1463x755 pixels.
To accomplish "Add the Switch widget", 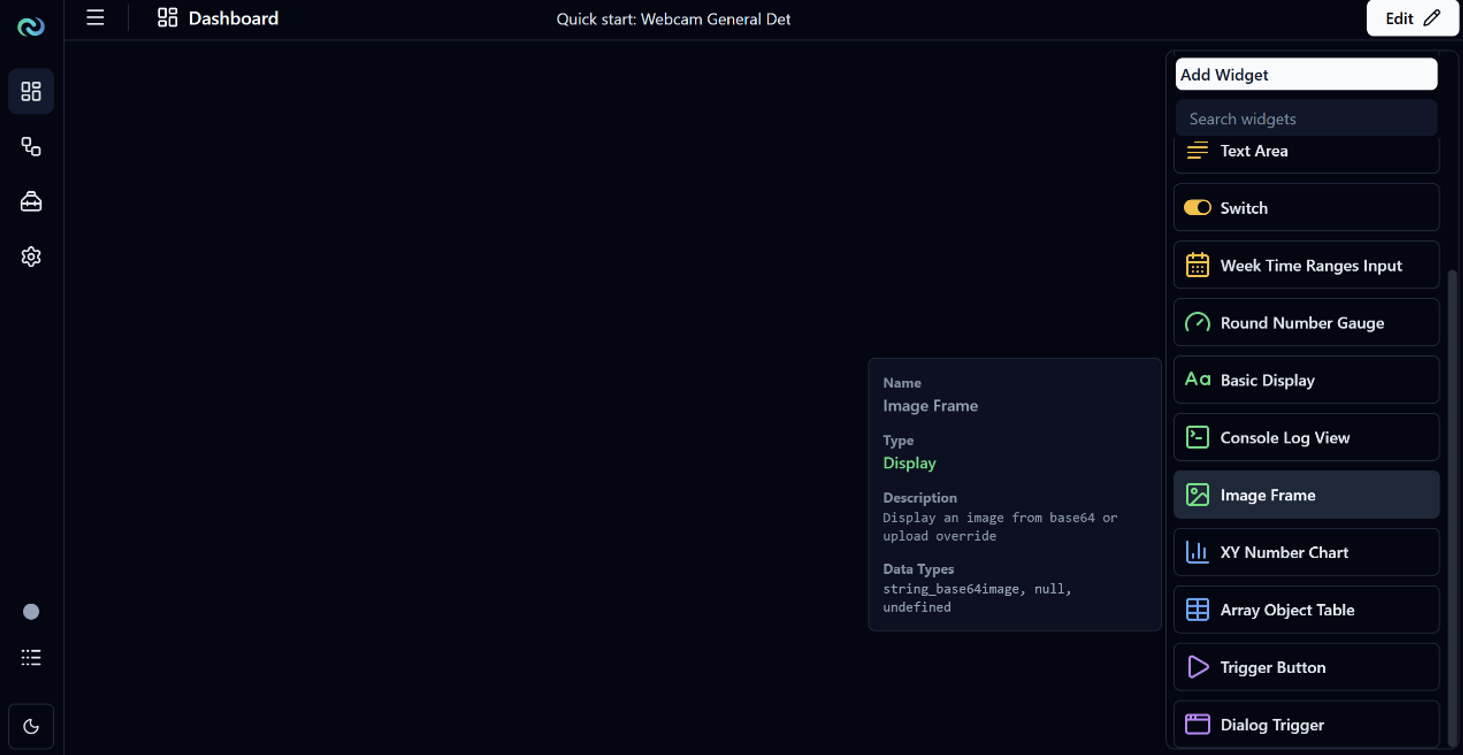I will point(1306,208).
